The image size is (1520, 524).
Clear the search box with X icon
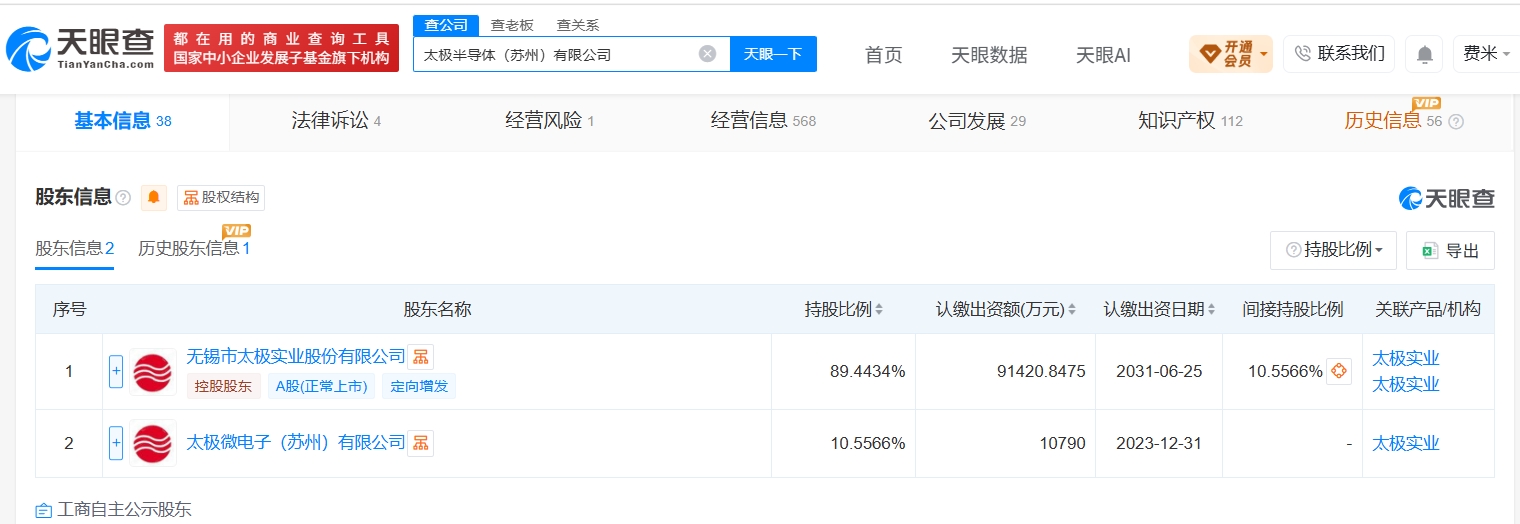707,54
